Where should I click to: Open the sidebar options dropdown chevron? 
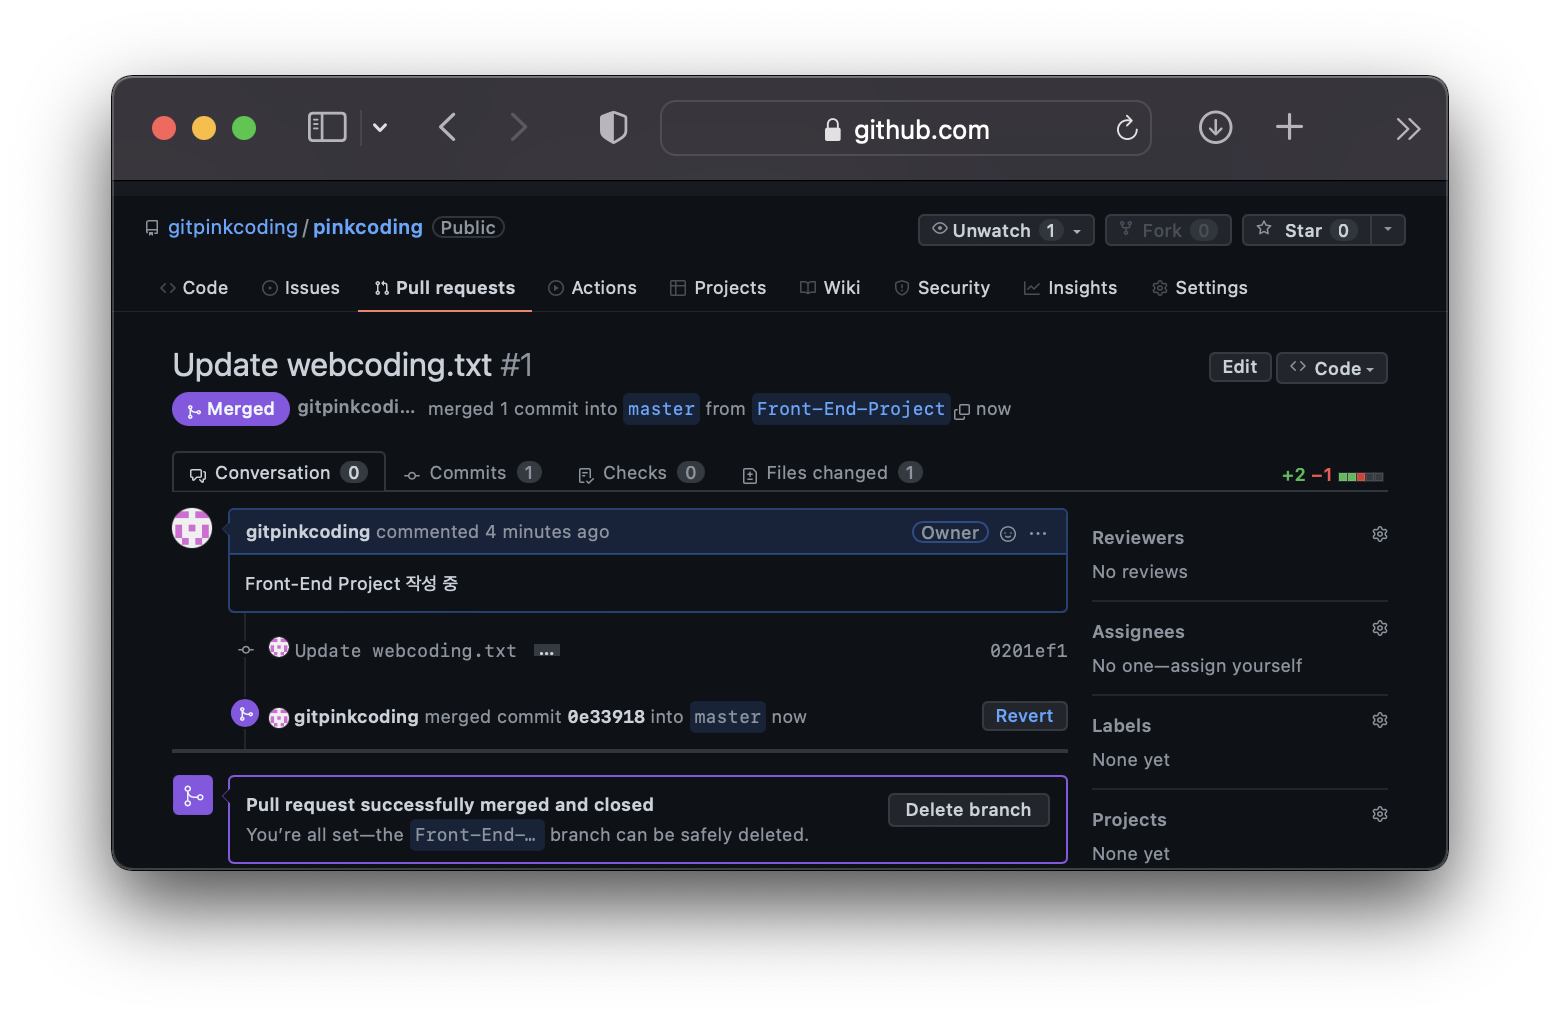pyautogui.click(x=380, y=128)
